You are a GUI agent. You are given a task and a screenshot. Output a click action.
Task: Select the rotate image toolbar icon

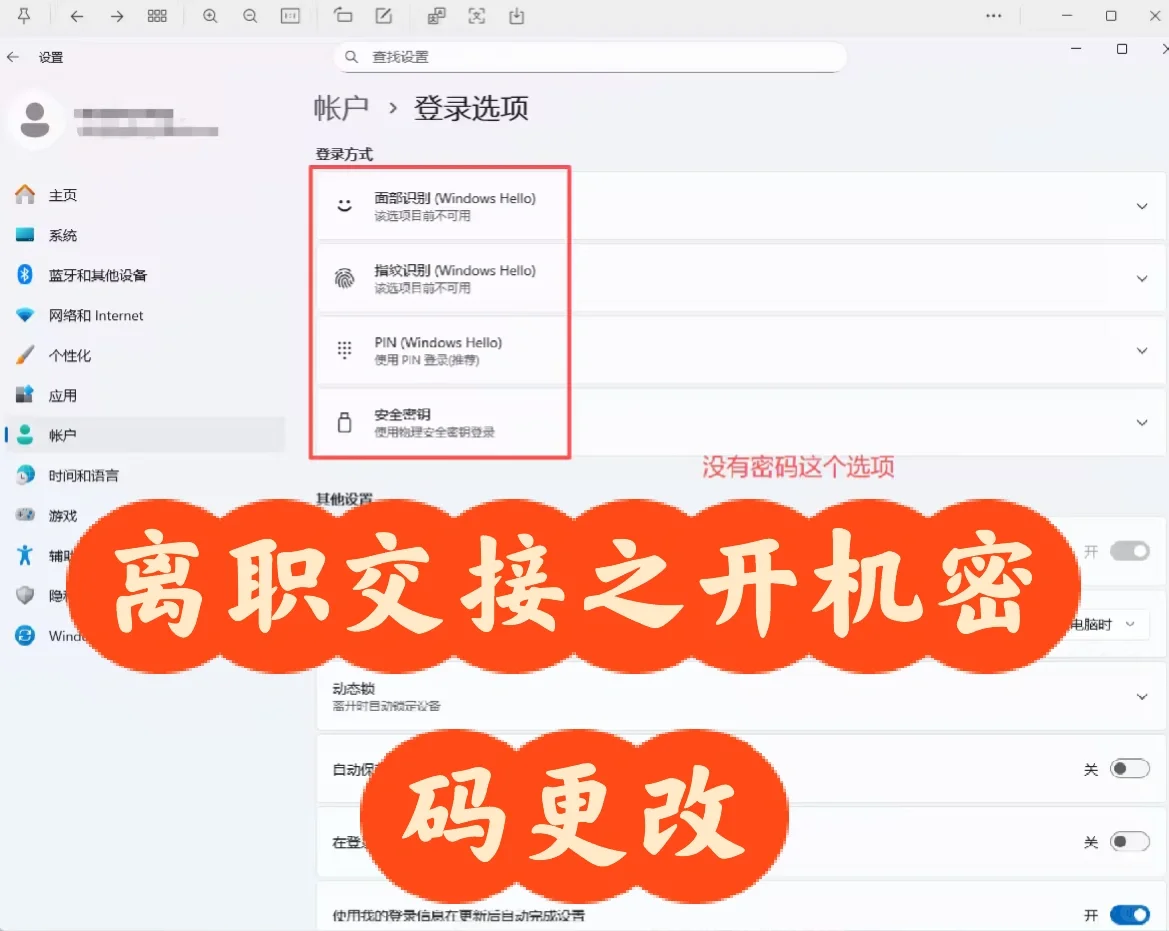click(341, 16)
